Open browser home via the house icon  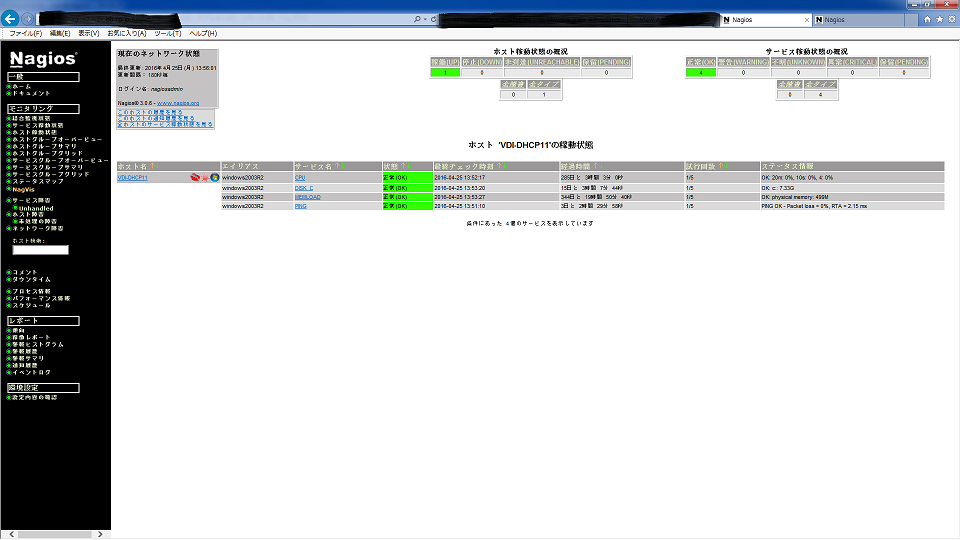tap(927, 19)
